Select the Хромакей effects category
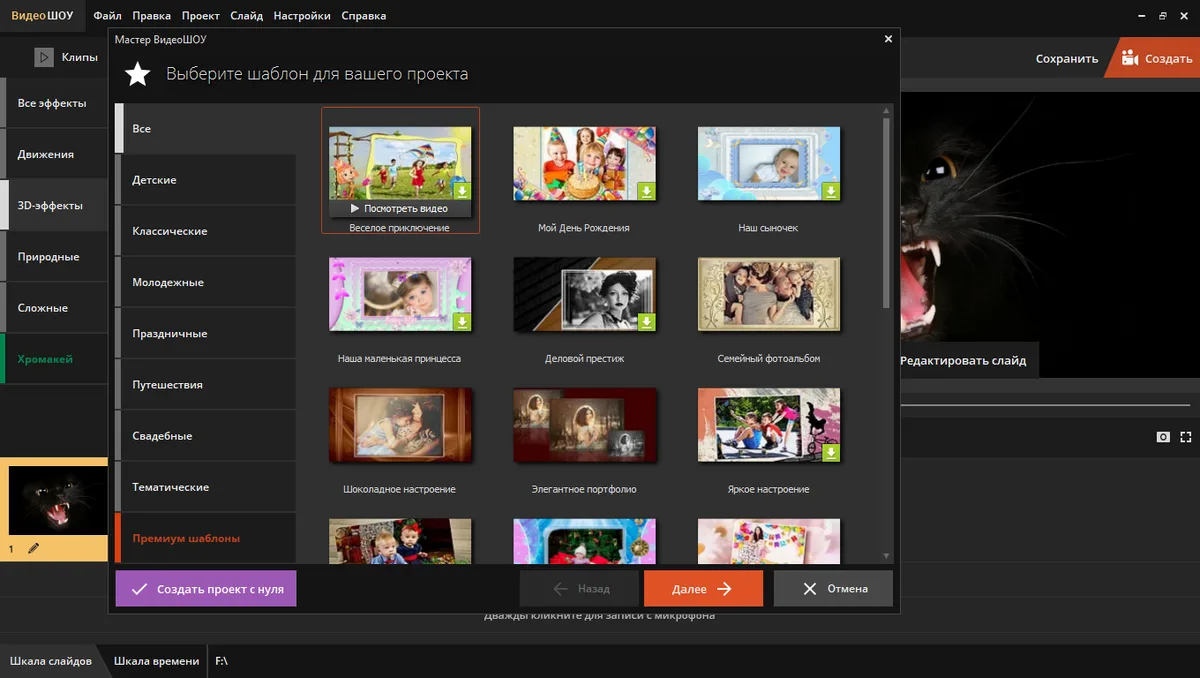Viewport: 1200px width, 678px height. coord(45,359)
